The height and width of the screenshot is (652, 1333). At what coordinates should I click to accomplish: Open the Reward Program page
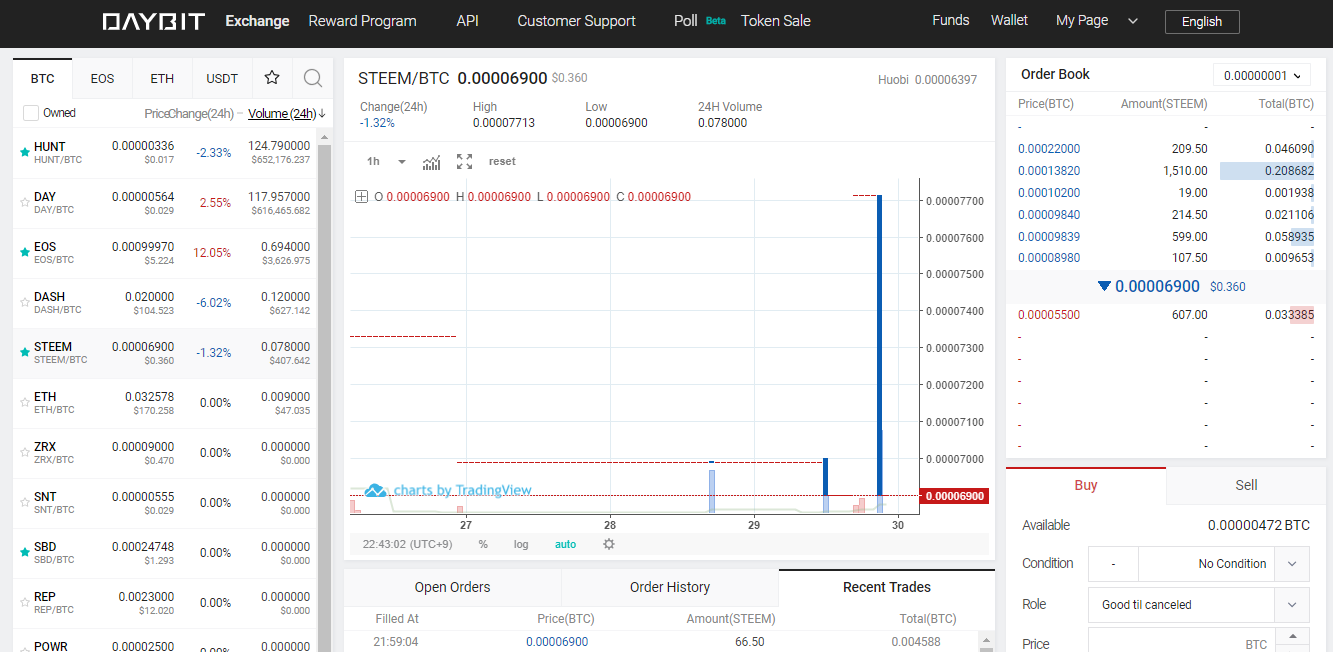tap(362, 21)
